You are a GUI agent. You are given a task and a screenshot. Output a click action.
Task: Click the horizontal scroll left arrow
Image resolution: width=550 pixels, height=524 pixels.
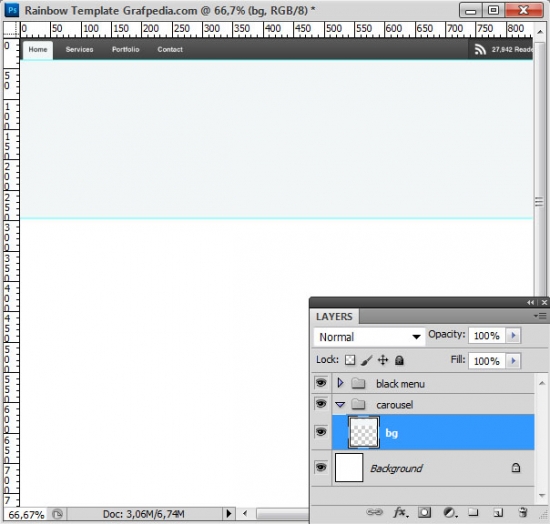(x=245, y=514)
